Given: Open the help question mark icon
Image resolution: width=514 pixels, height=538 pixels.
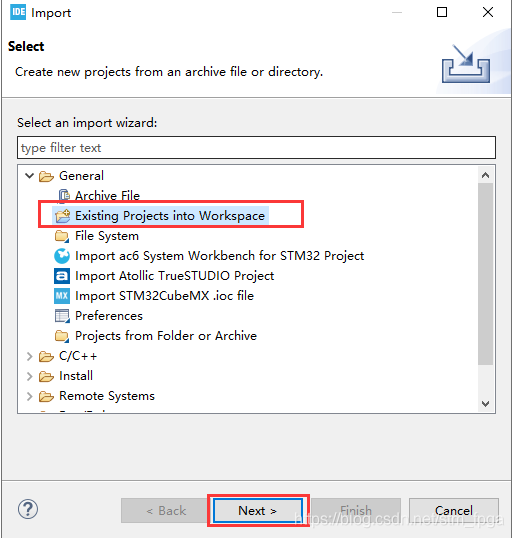Looking at the screenshot, I should pyautogui.click(x=28, y=509).
